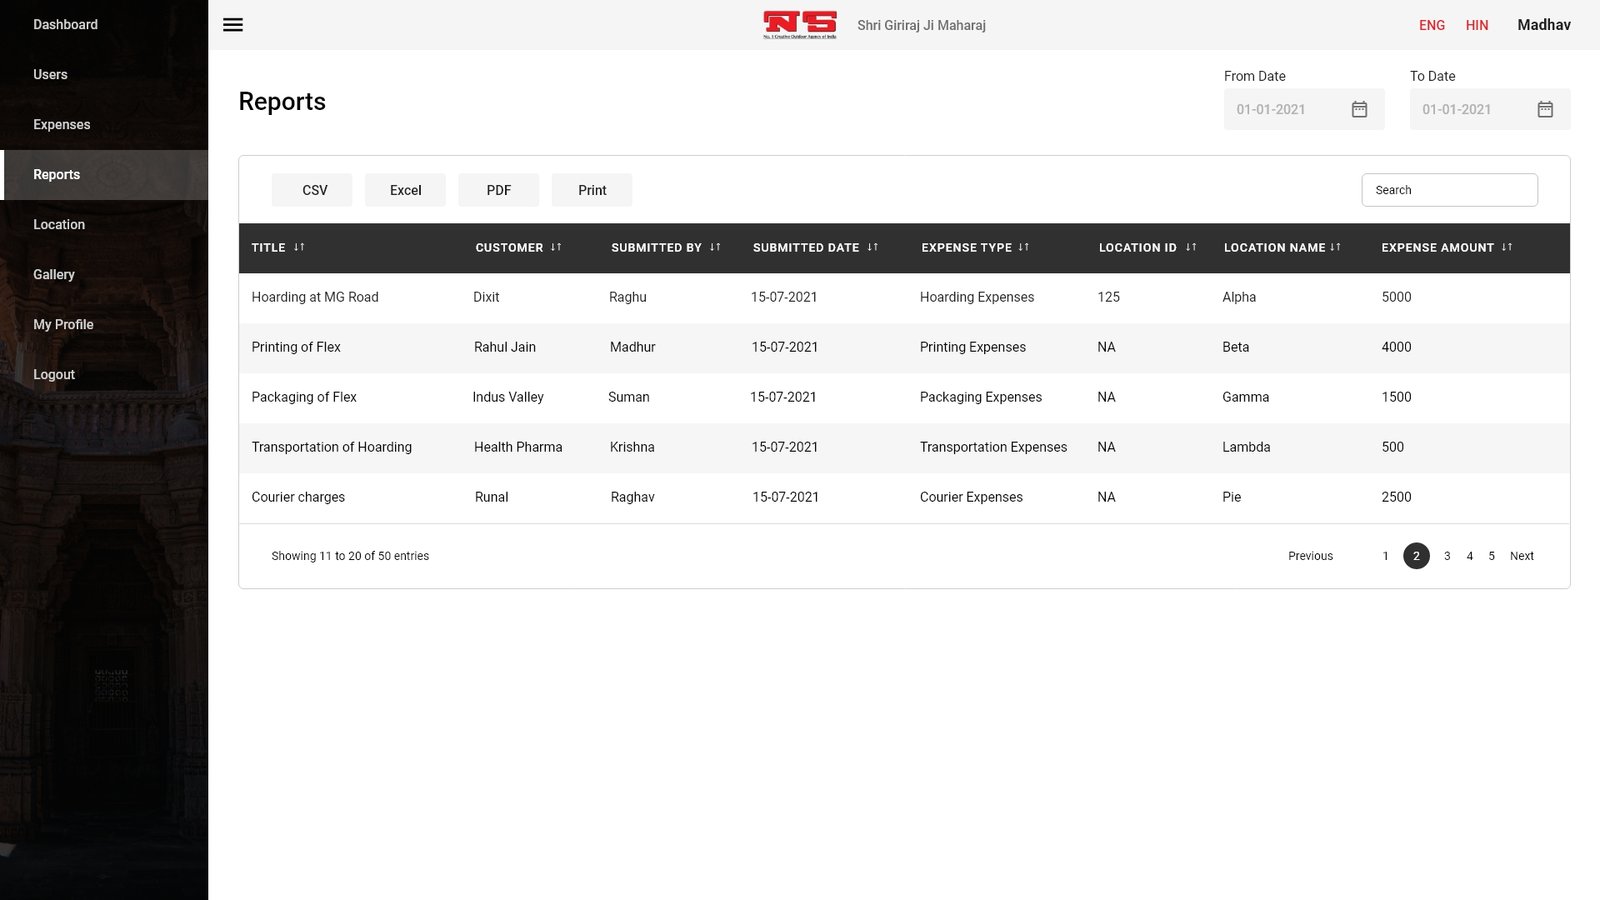This screenshot has height=900, width=1600.
Task: Click the Print button
Action: [x=592, y=190]
